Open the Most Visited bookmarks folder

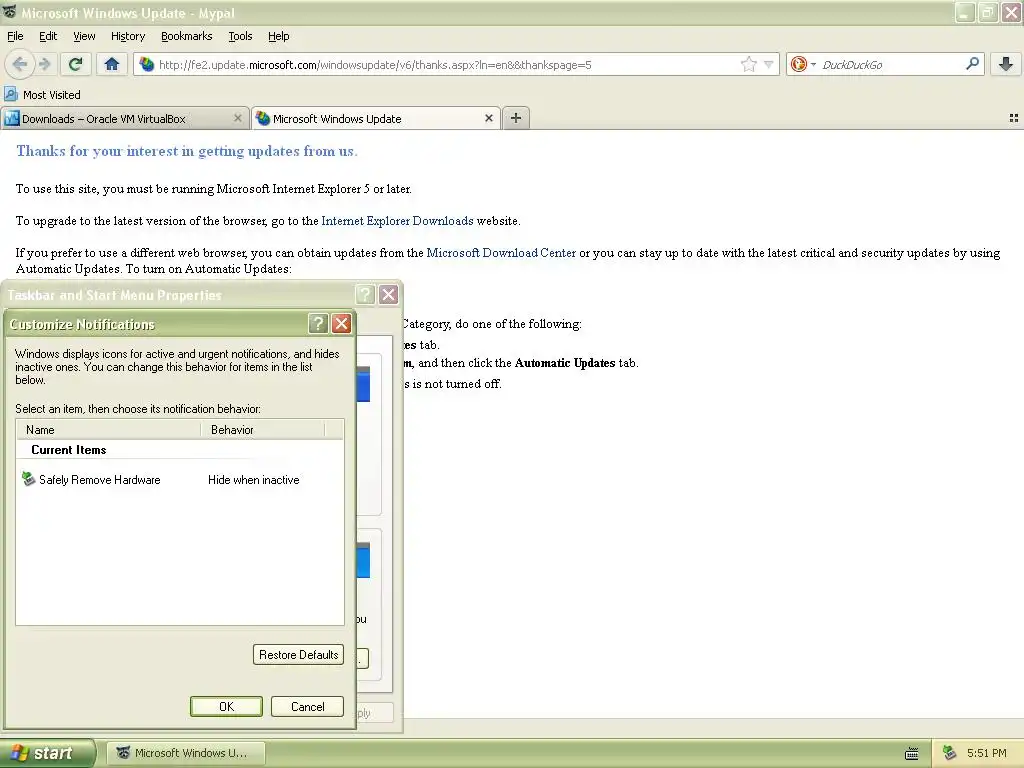tap(42, 95)
